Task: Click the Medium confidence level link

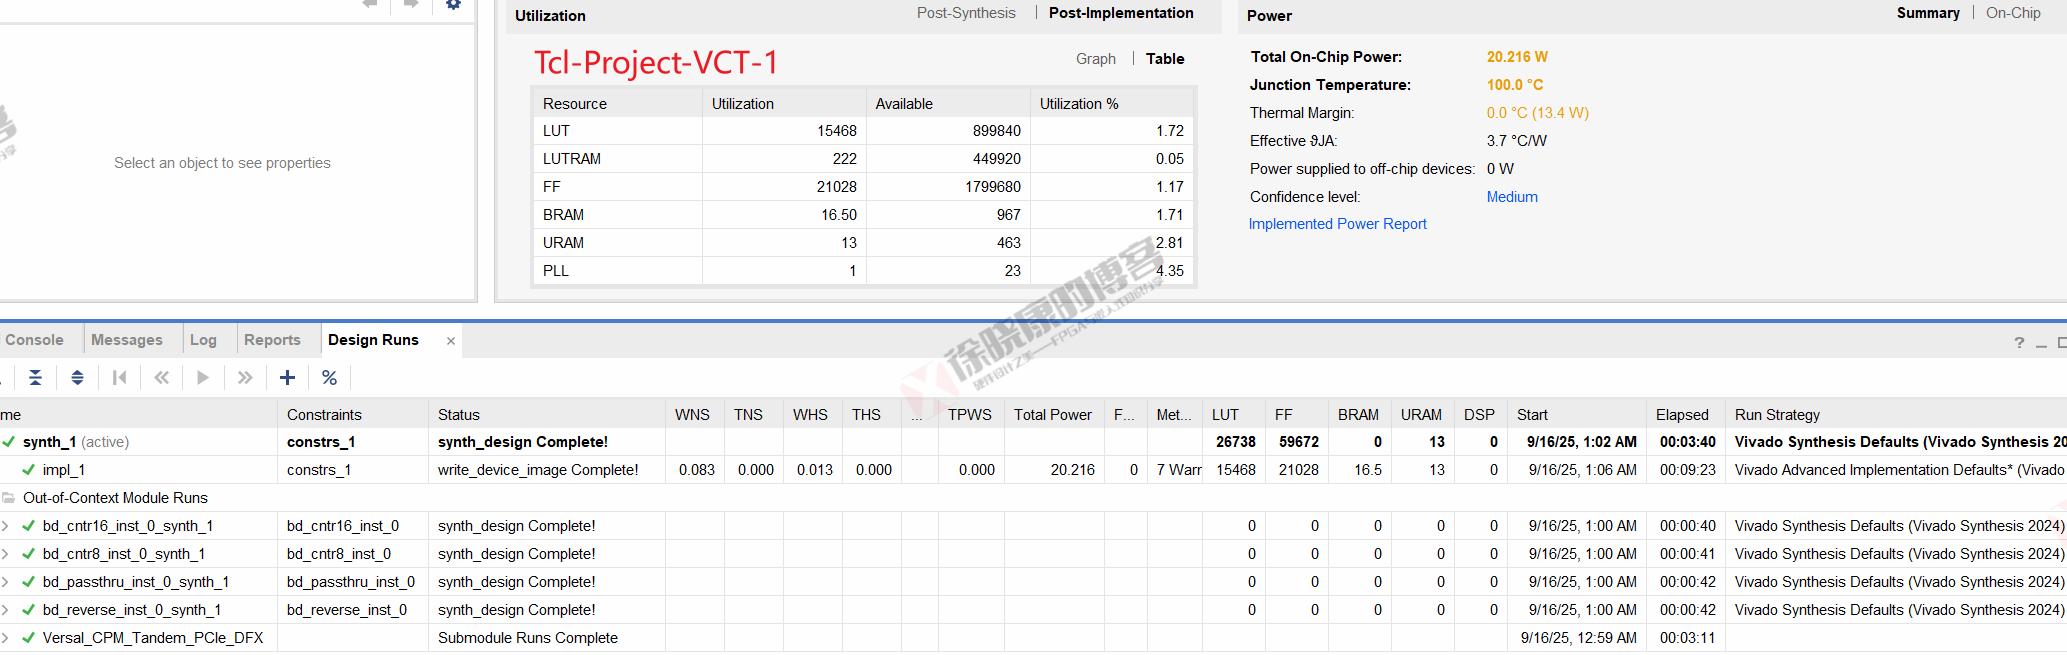Action: pos(1512,197)
